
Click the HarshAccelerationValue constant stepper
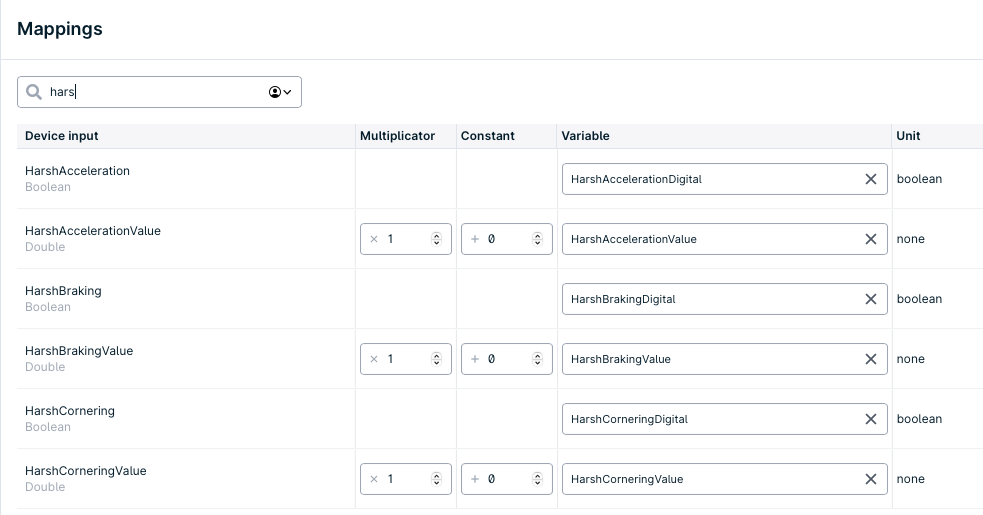pos(537,239)
